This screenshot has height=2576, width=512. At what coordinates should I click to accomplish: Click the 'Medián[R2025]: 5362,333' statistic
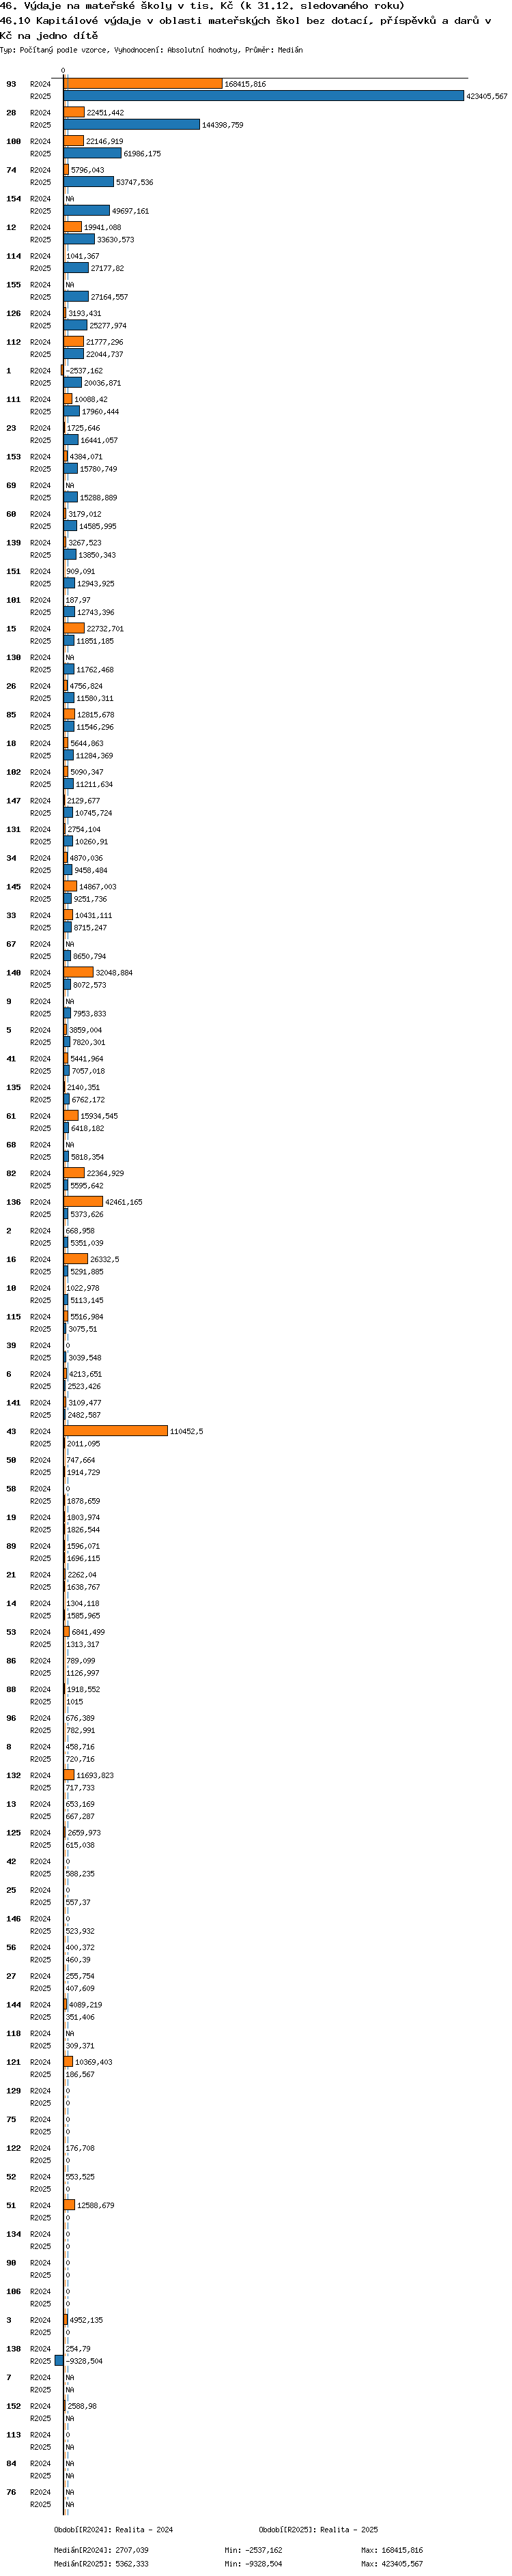(101, 2563)
